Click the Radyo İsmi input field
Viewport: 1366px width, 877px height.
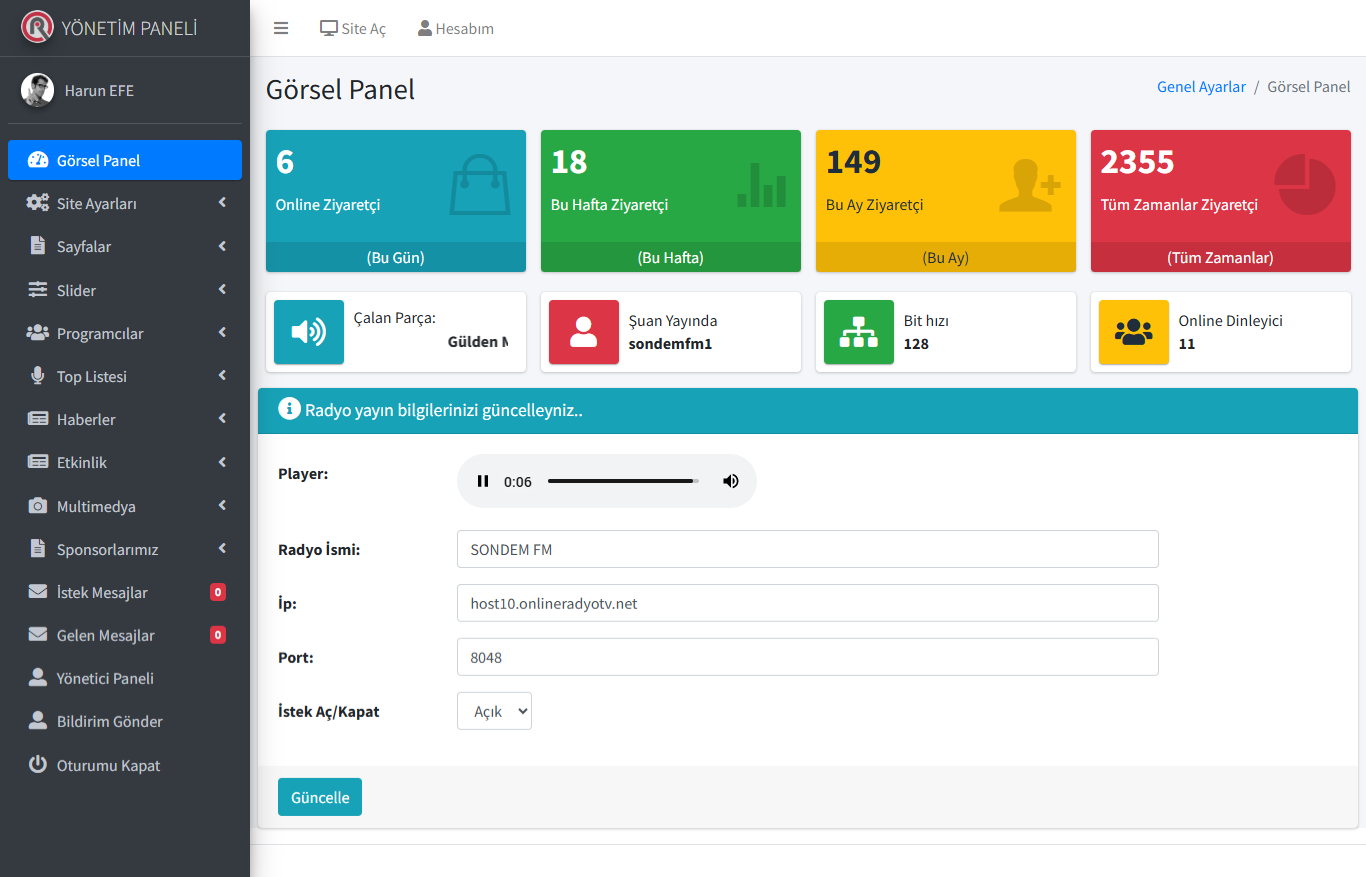[x=807, y=549]
